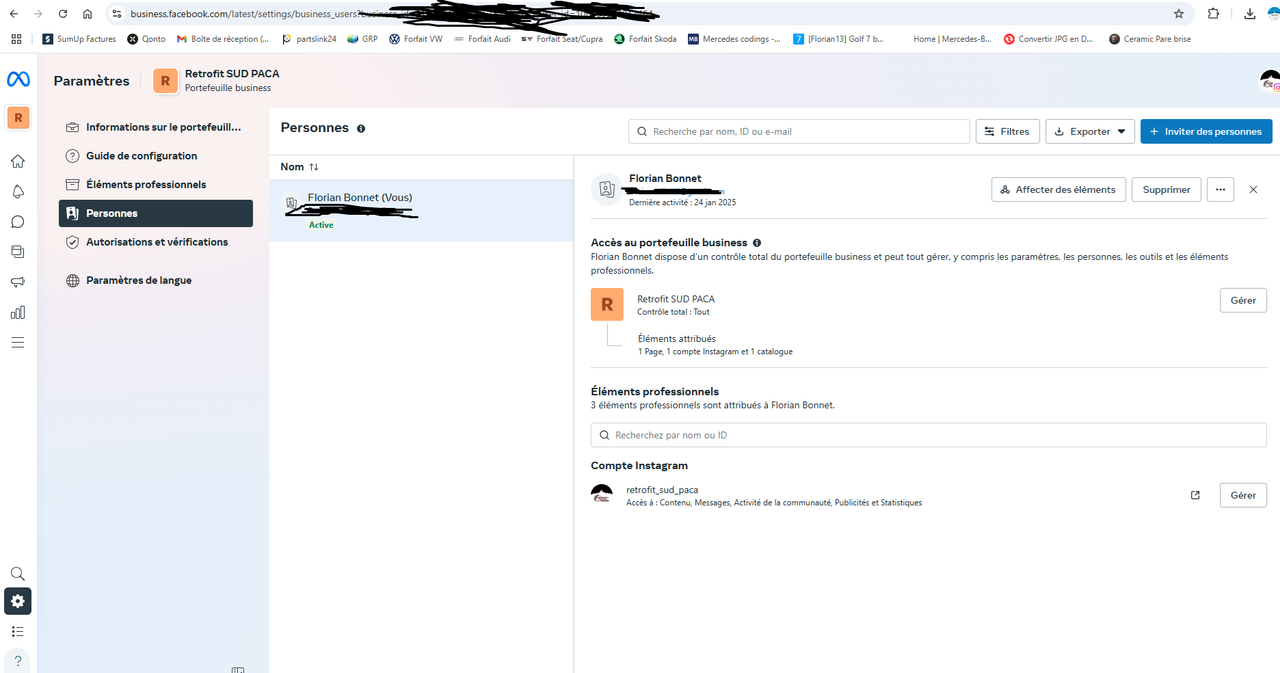View site information icon in the address bar
This screenshot has height=673, width=1280.
117,14
